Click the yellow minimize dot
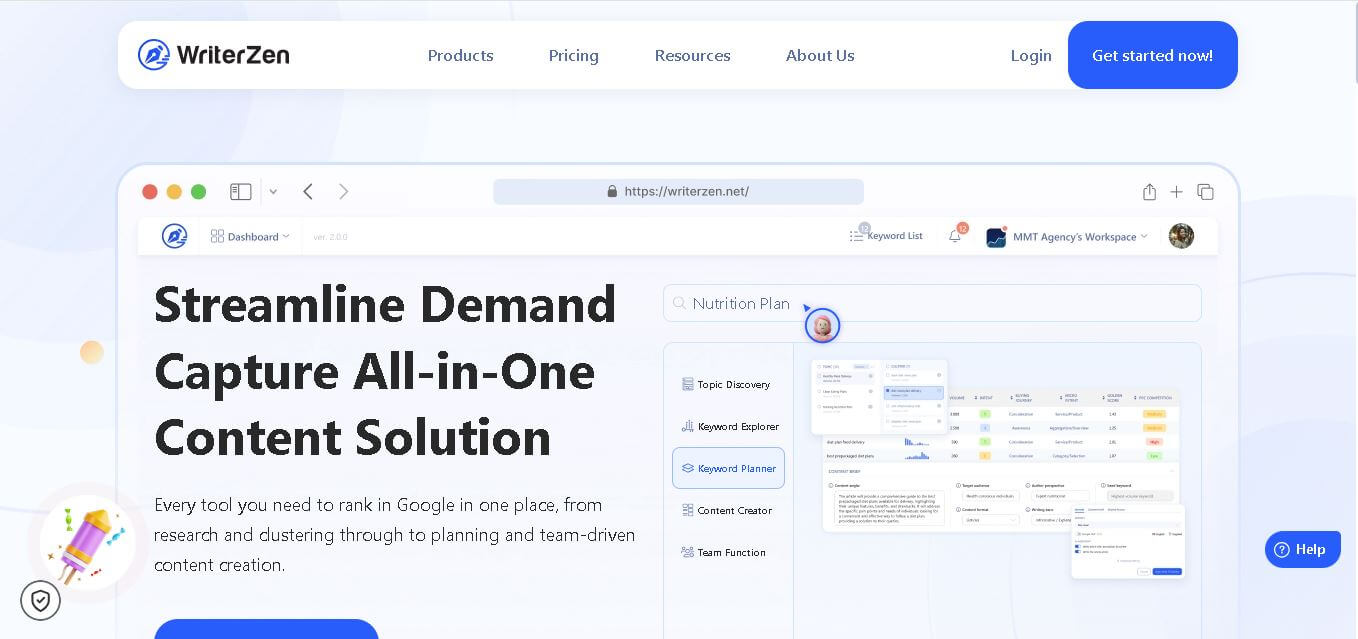The height and width of the screenshot is (639, 1358). pyautogui.click(x=174, y=192)
